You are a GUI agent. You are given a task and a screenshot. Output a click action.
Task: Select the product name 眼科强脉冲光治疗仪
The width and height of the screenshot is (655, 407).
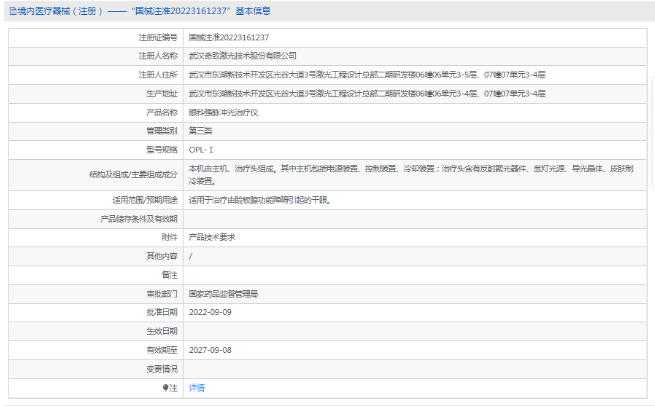[224, 111]
